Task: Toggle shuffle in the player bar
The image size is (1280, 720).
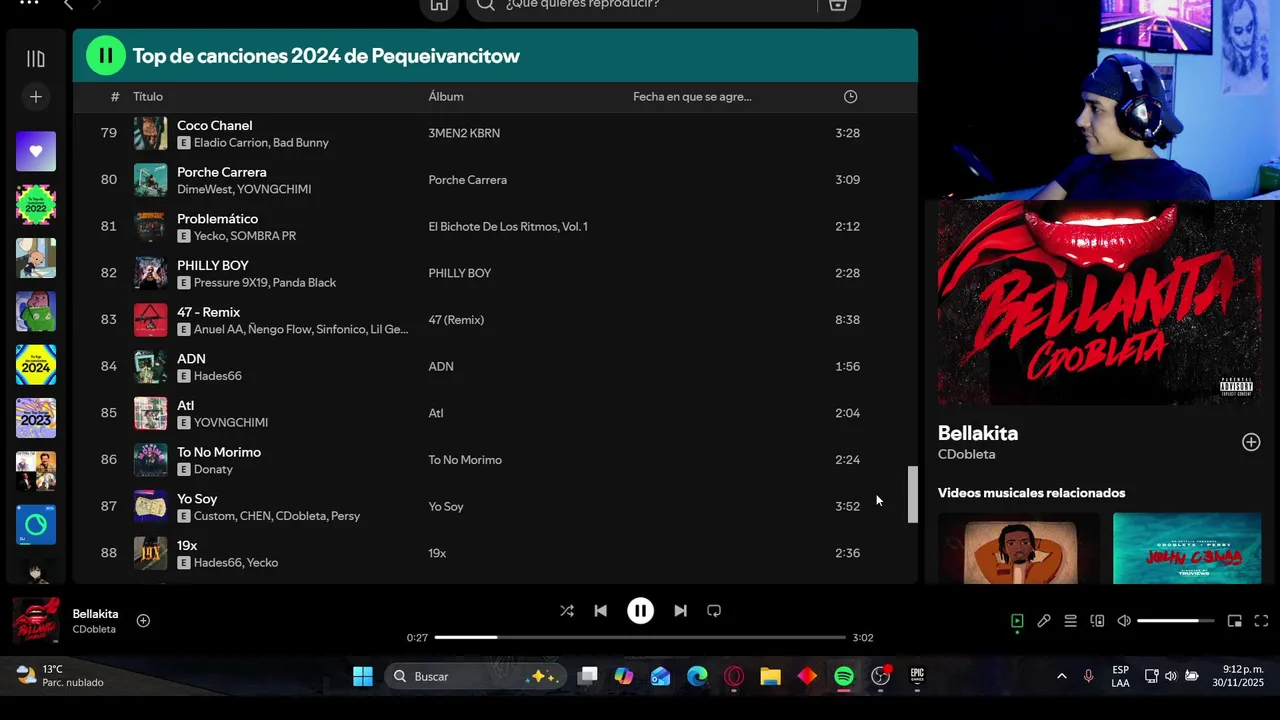Action: click(x=567, y=611)
